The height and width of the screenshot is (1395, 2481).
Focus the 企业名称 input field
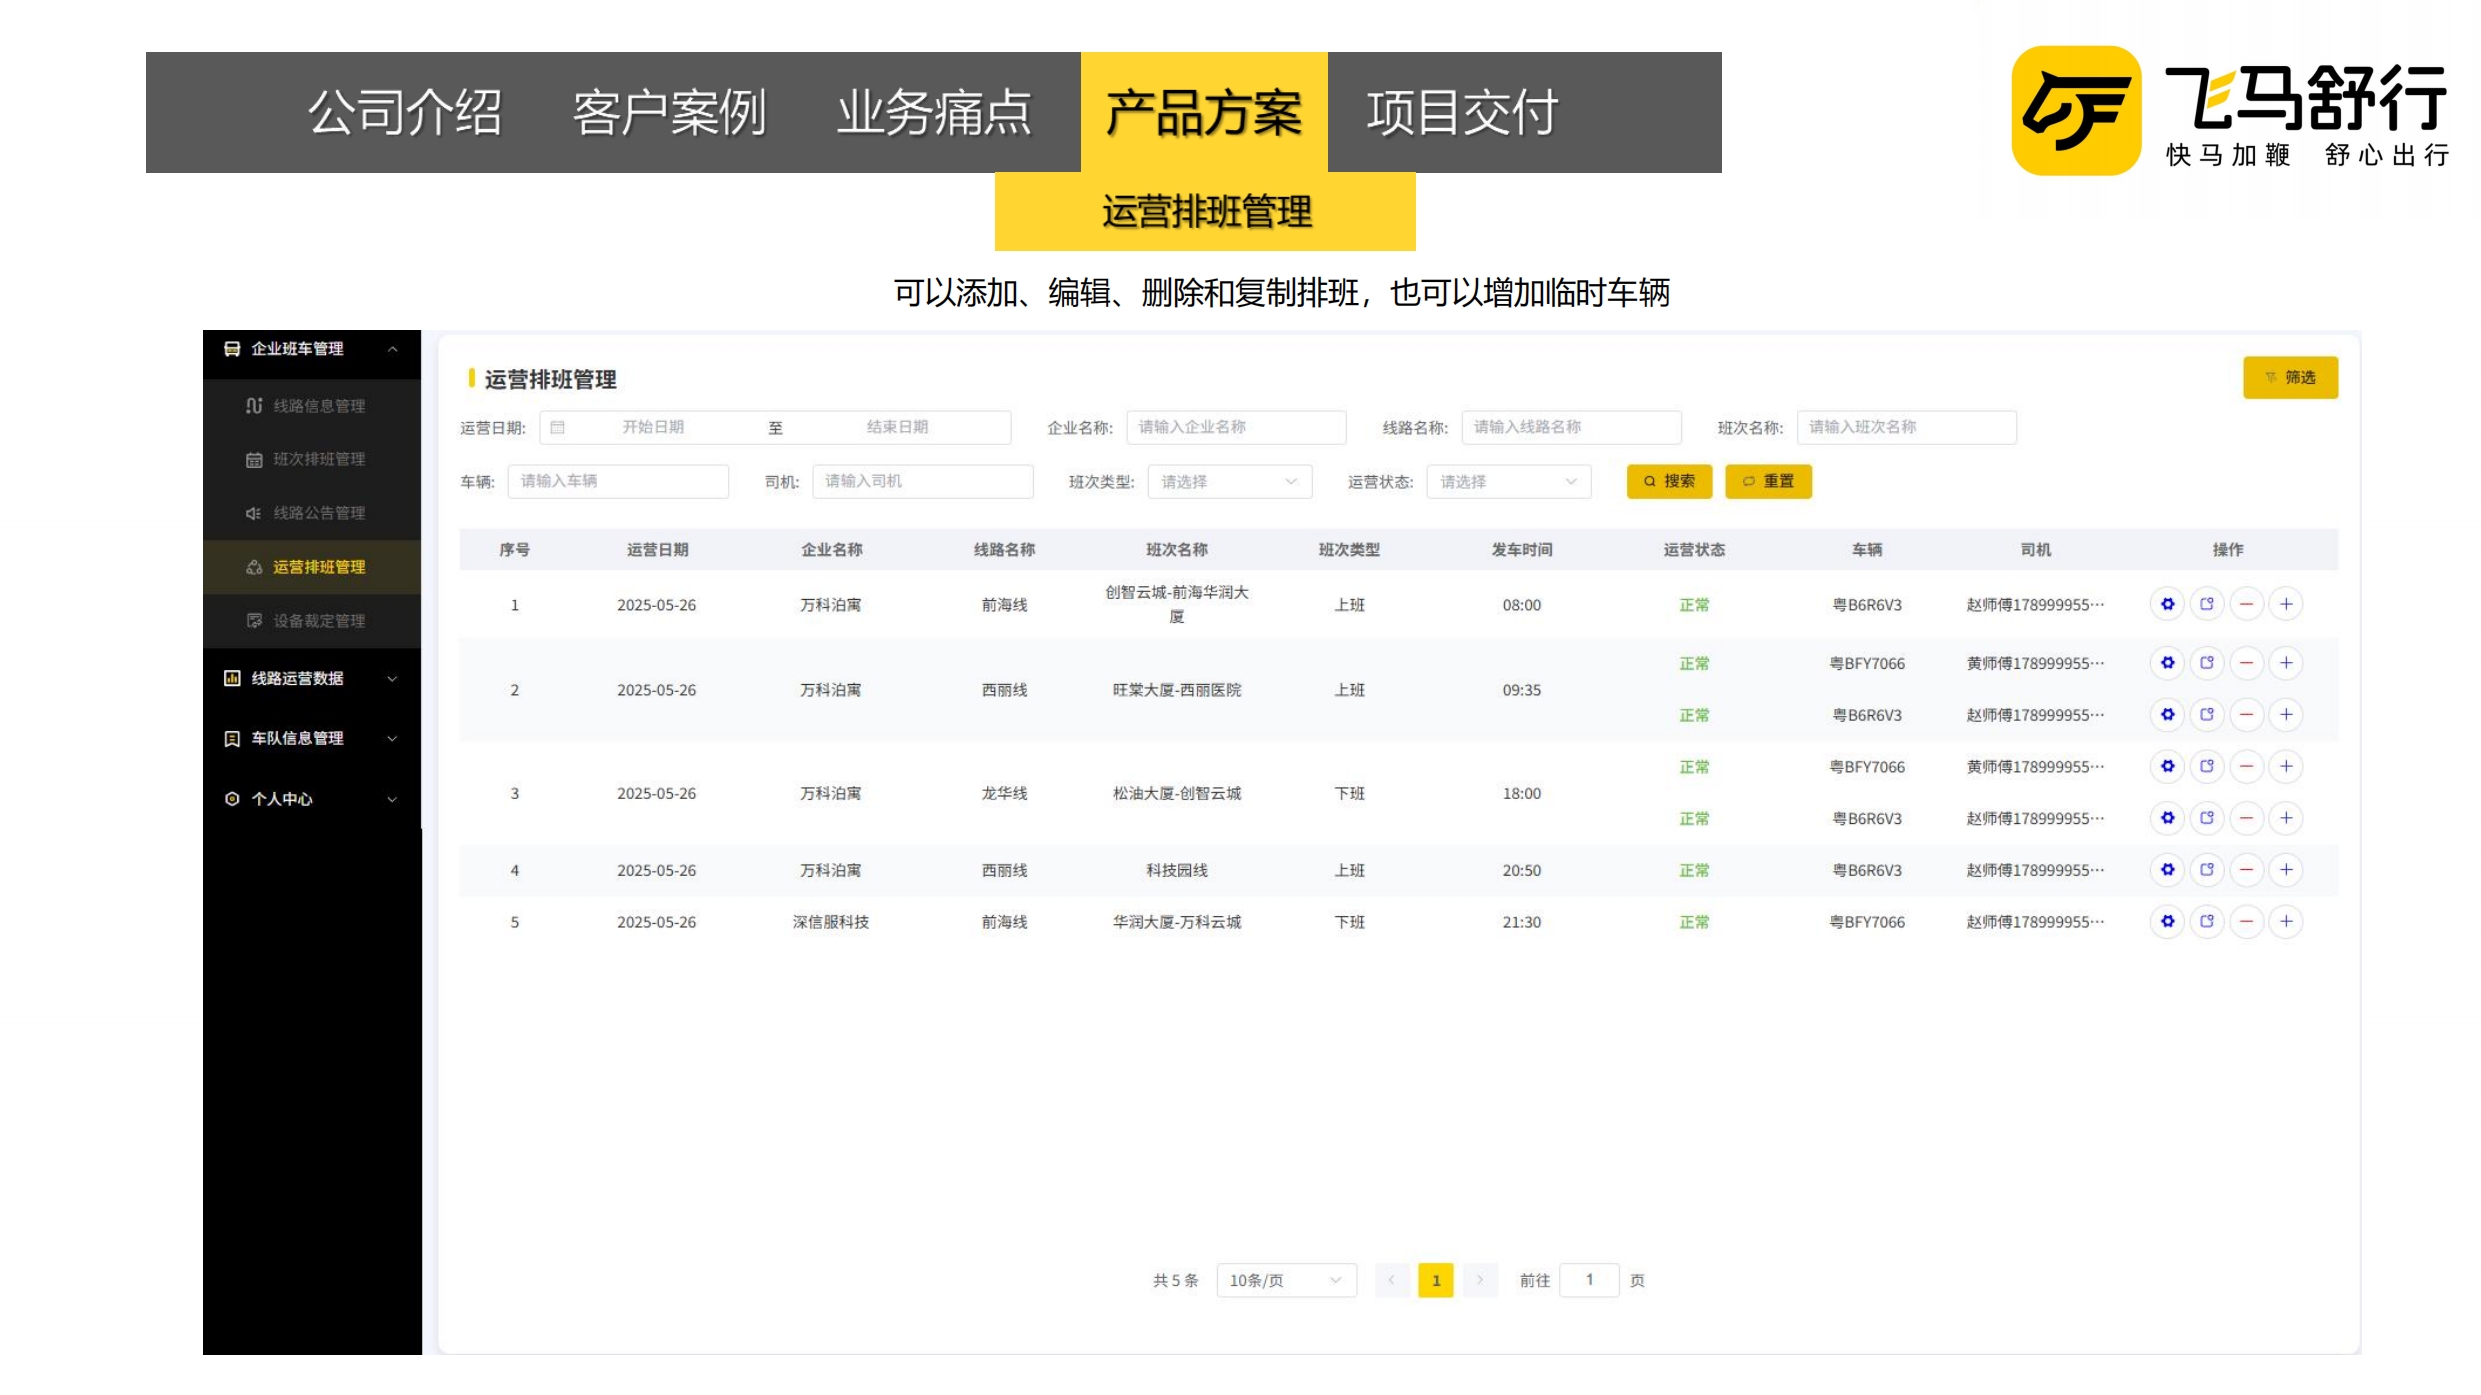pyautogui.click(x=1236, y=427)
